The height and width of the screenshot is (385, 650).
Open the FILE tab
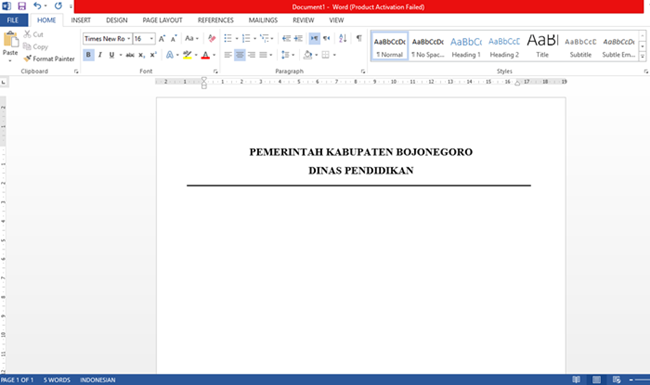click(x=13, y=20)
